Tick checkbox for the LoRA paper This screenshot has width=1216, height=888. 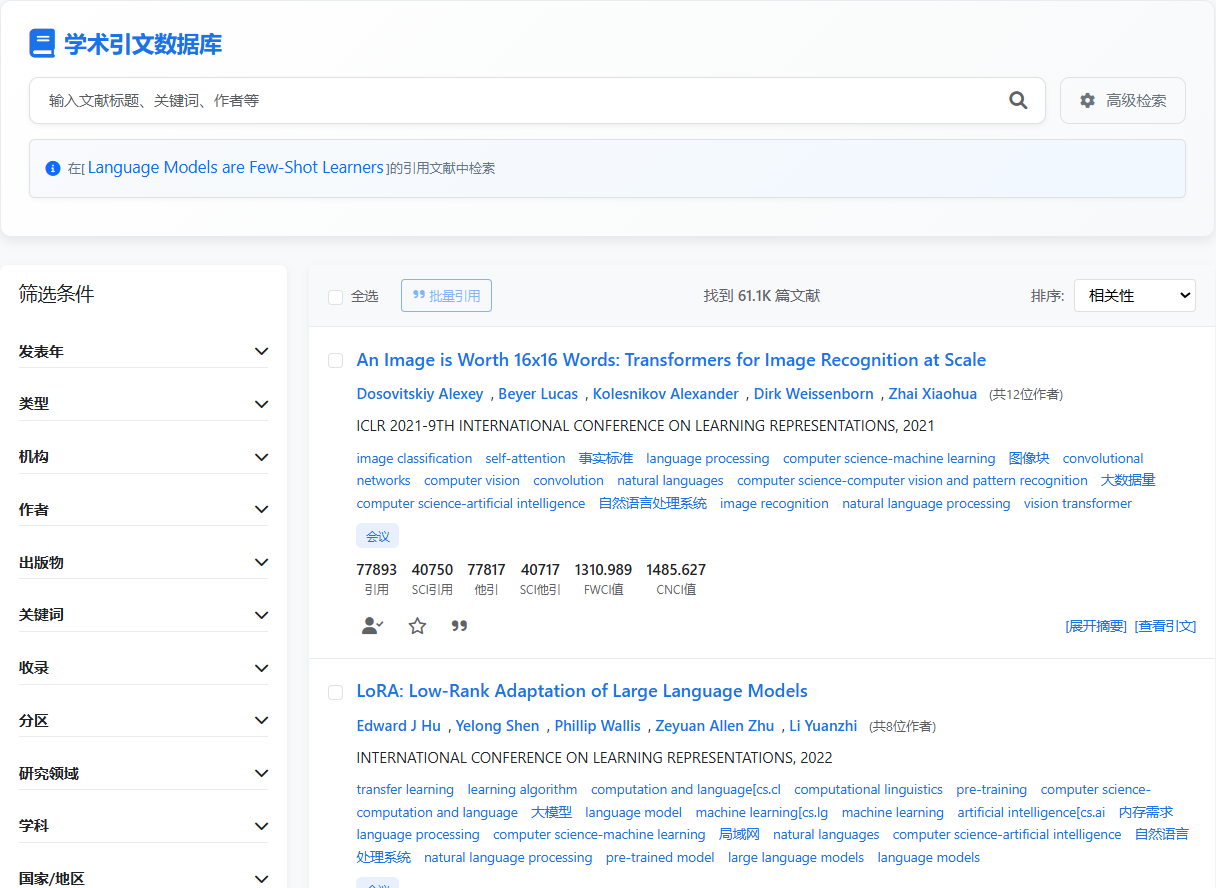[336, 692]
